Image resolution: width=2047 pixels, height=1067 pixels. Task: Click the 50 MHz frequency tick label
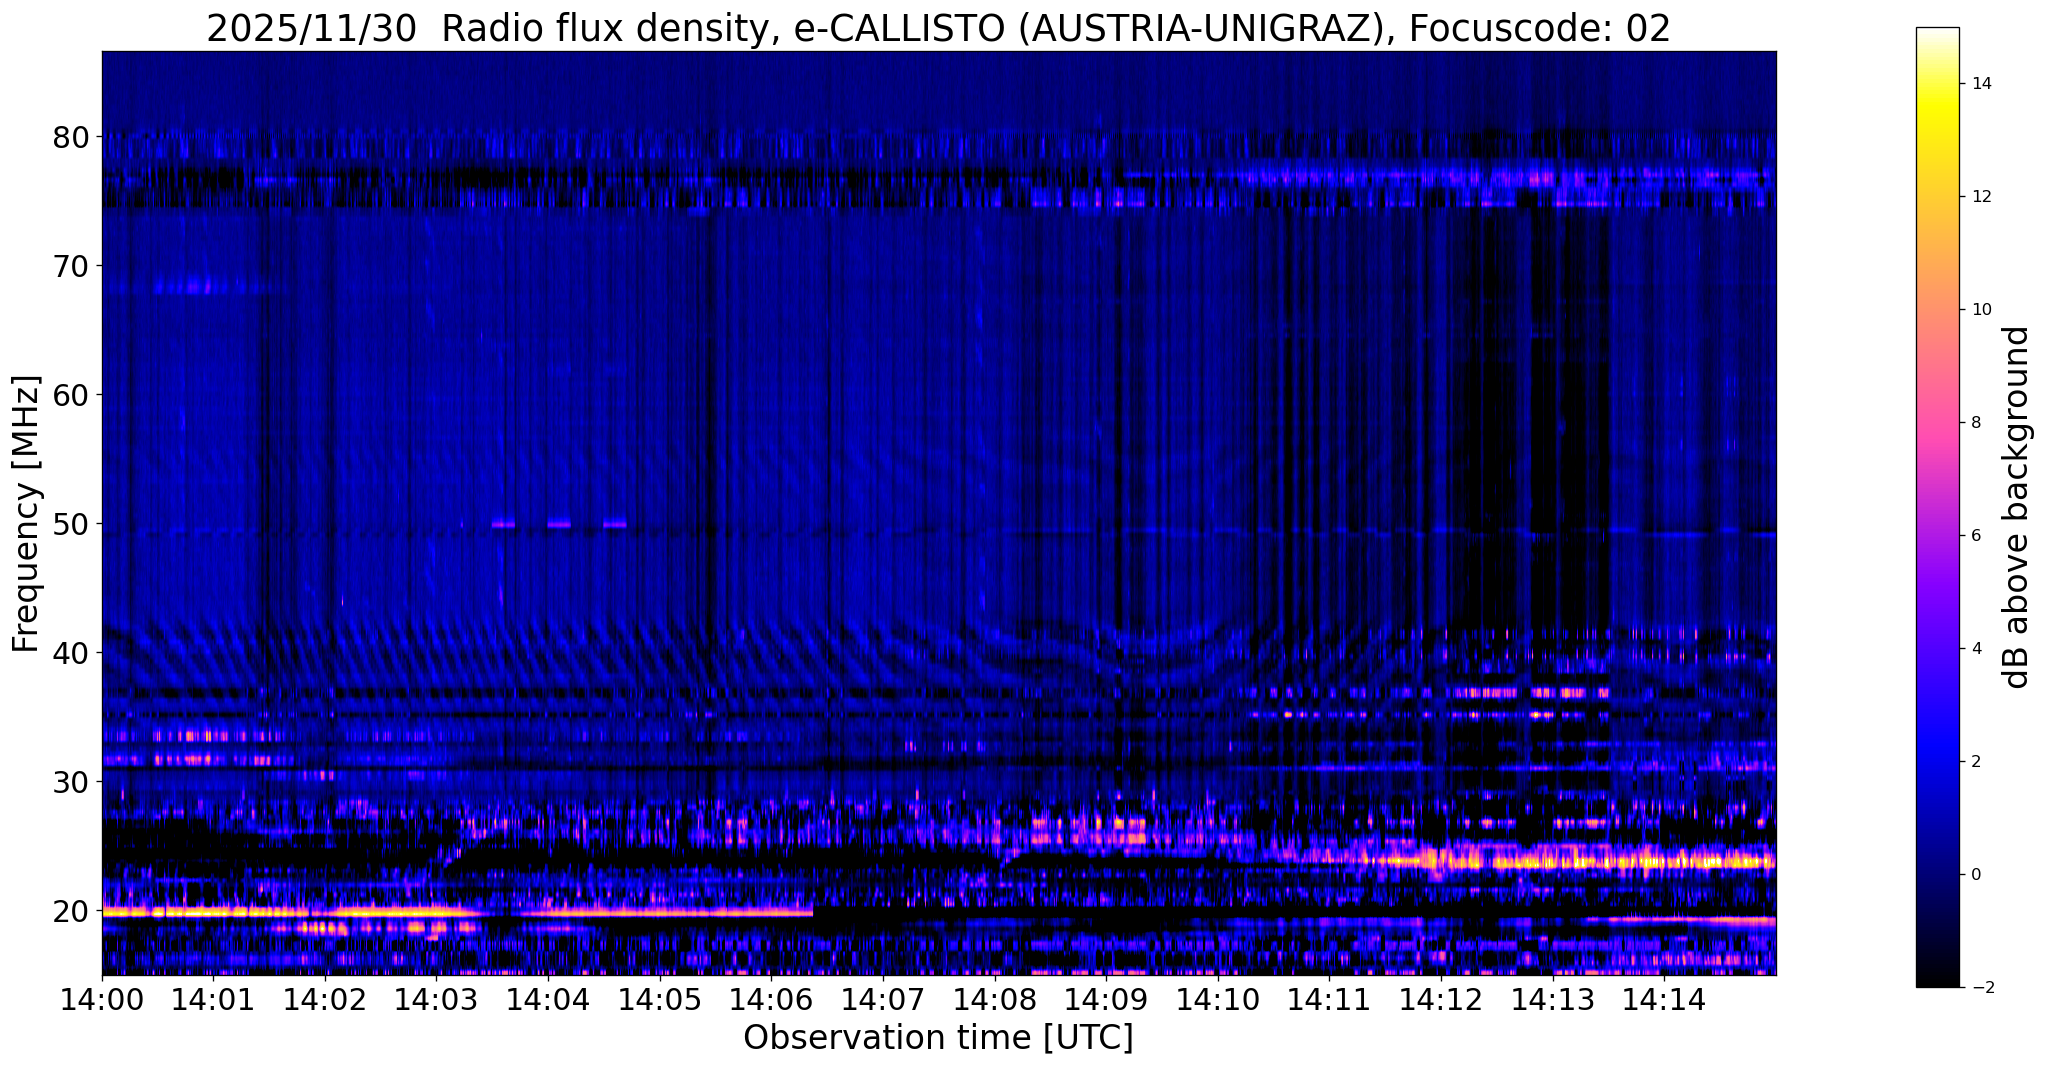[x=71, y=524]
